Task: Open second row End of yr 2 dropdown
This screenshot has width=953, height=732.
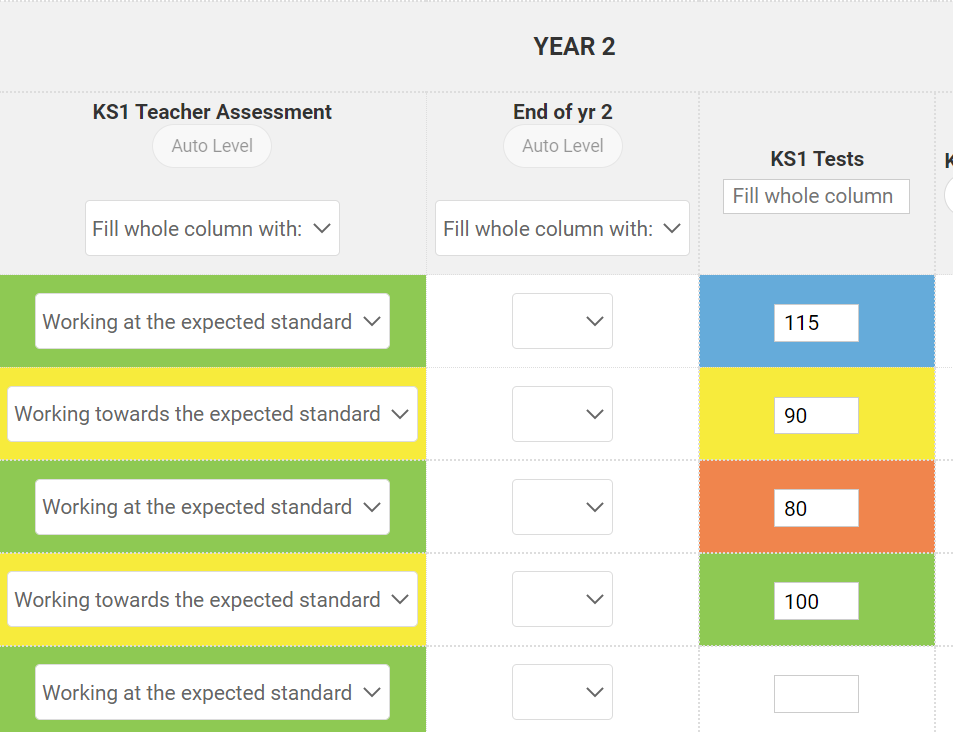Action: coord(562,414)
